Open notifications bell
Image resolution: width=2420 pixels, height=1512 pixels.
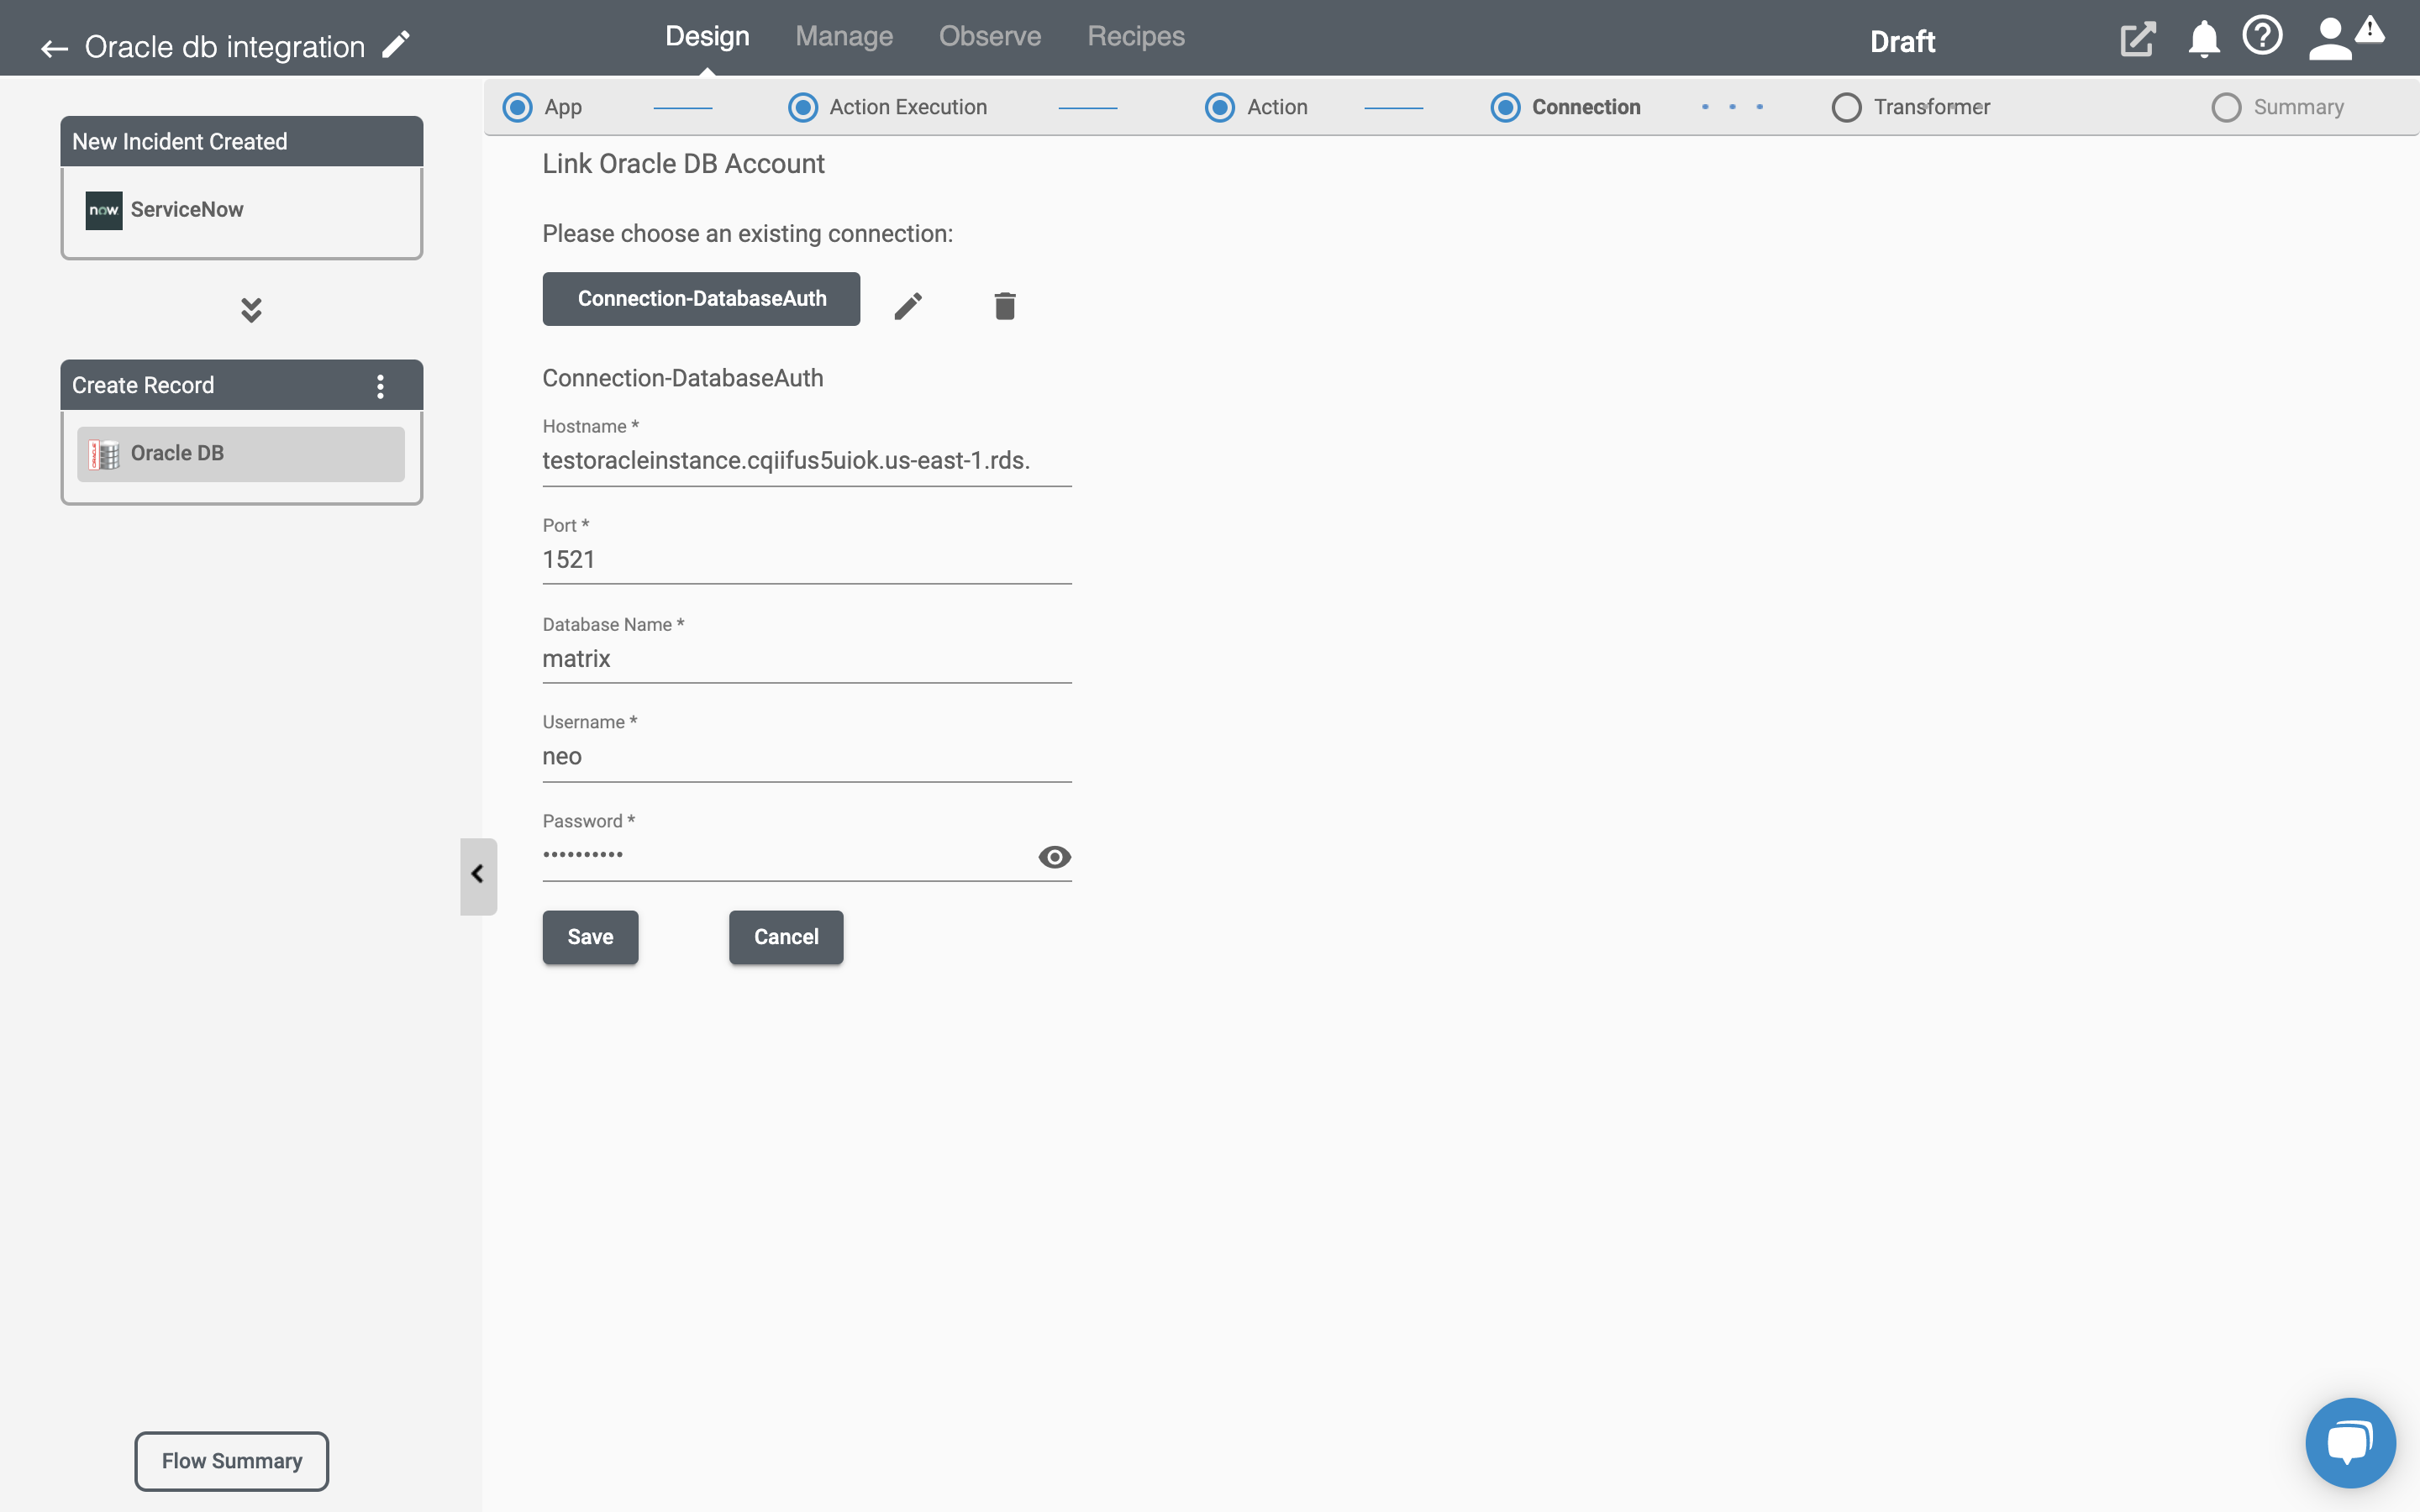tap(2203, 40)
